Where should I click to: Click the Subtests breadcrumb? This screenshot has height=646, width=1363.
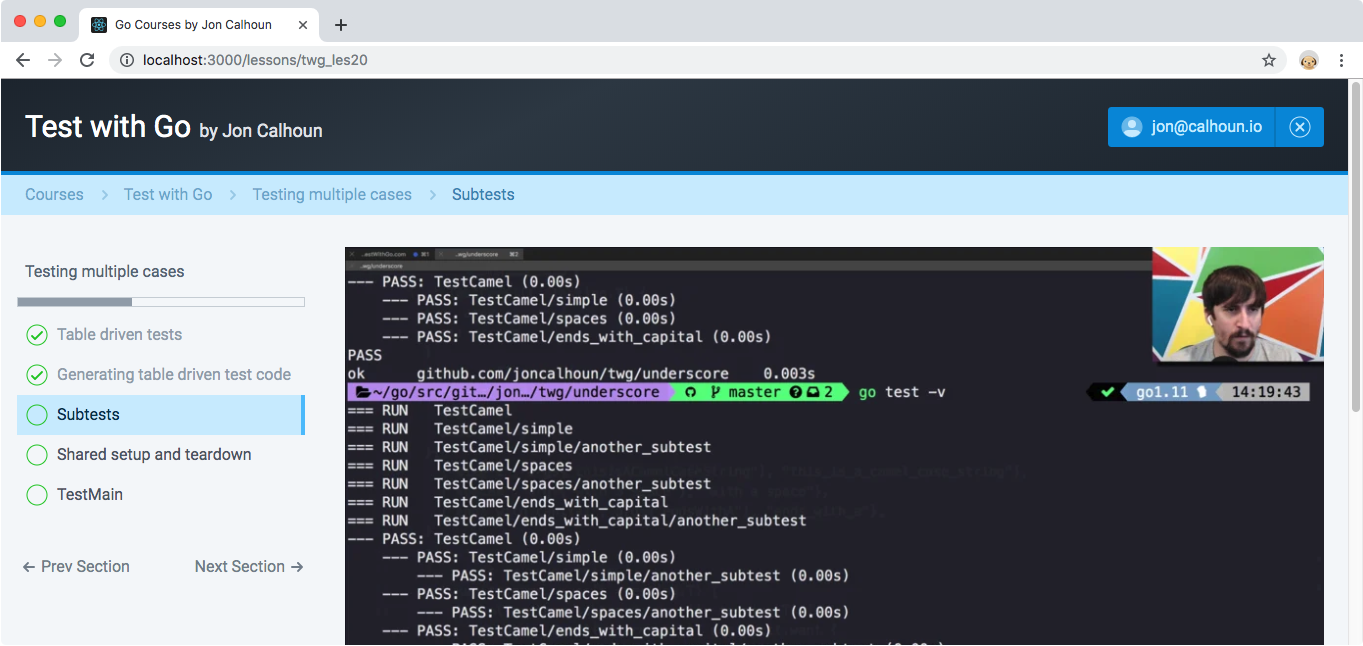pos(483,195)
